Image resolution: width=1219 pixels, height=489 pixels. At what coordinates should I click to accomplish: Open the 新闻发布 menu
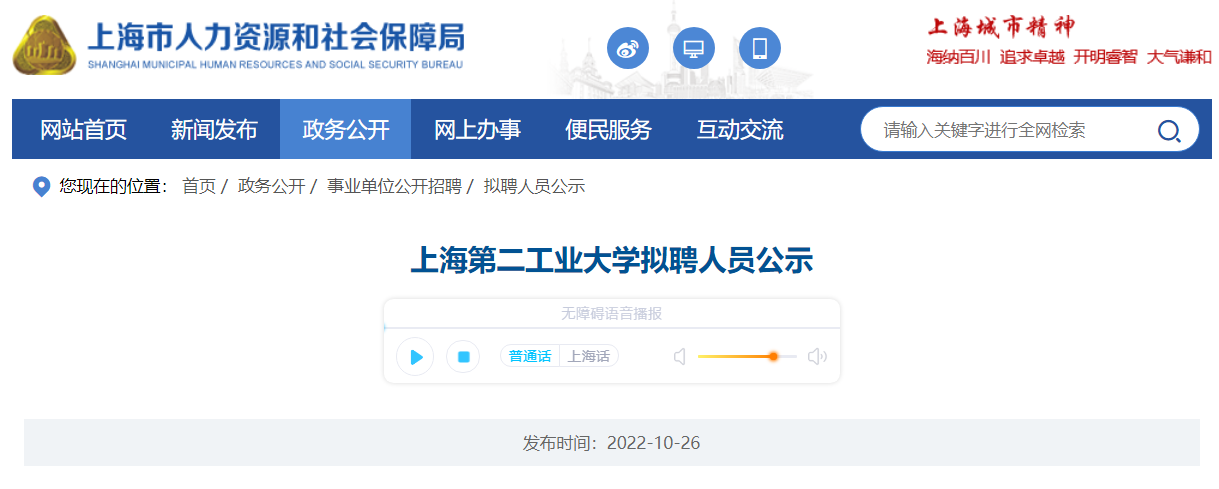point(214,129)
